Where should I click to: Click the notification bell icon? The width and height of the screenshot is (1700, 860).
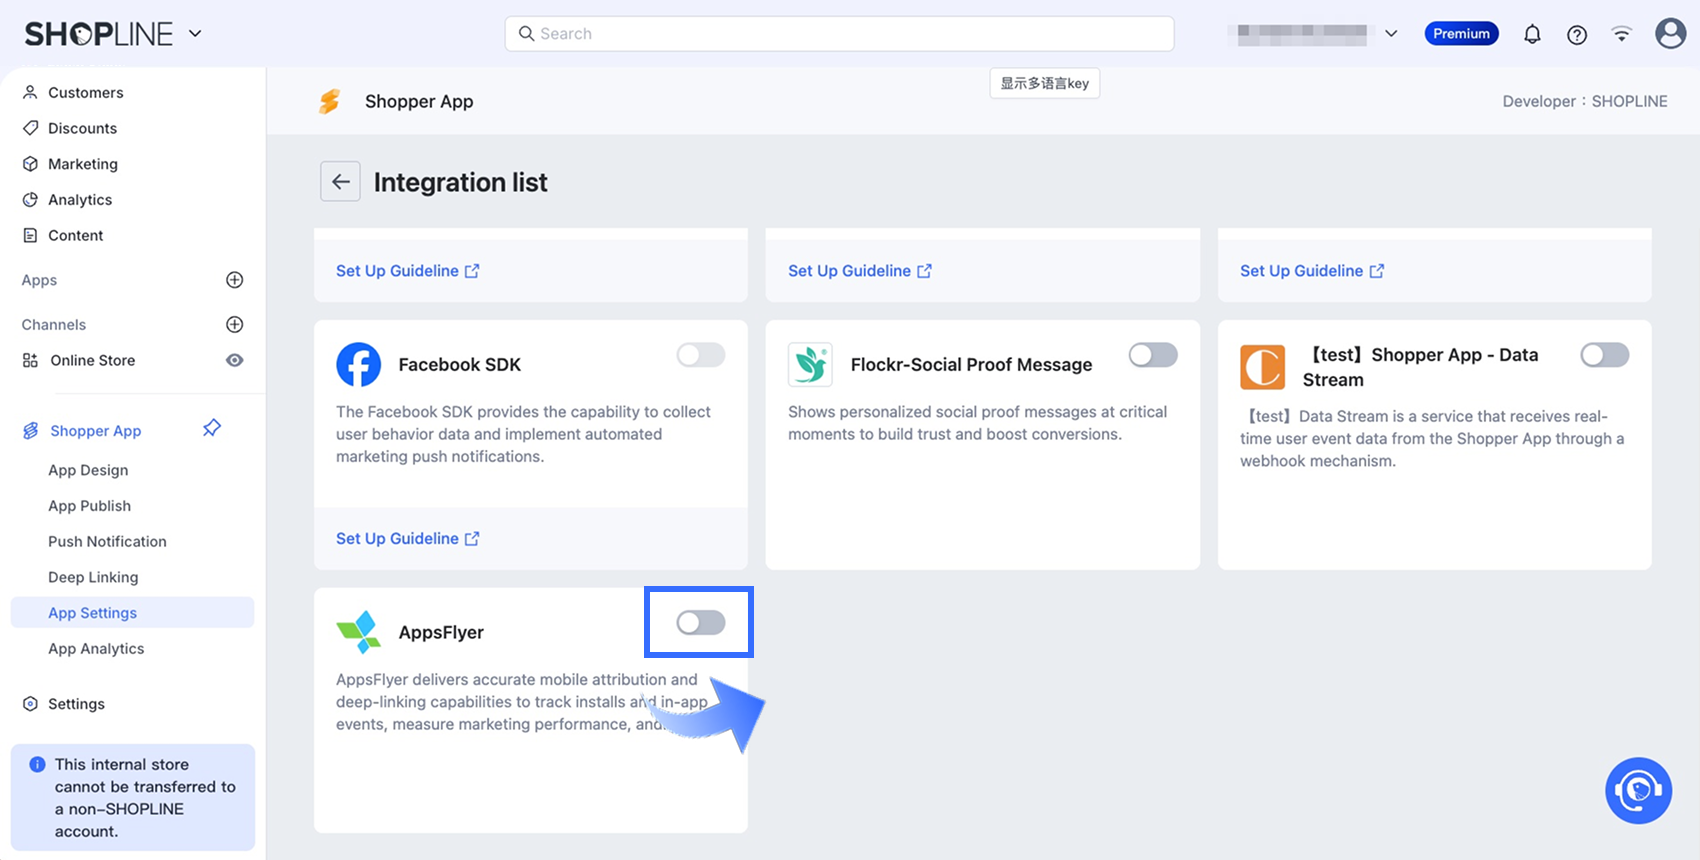[1532, 35]
